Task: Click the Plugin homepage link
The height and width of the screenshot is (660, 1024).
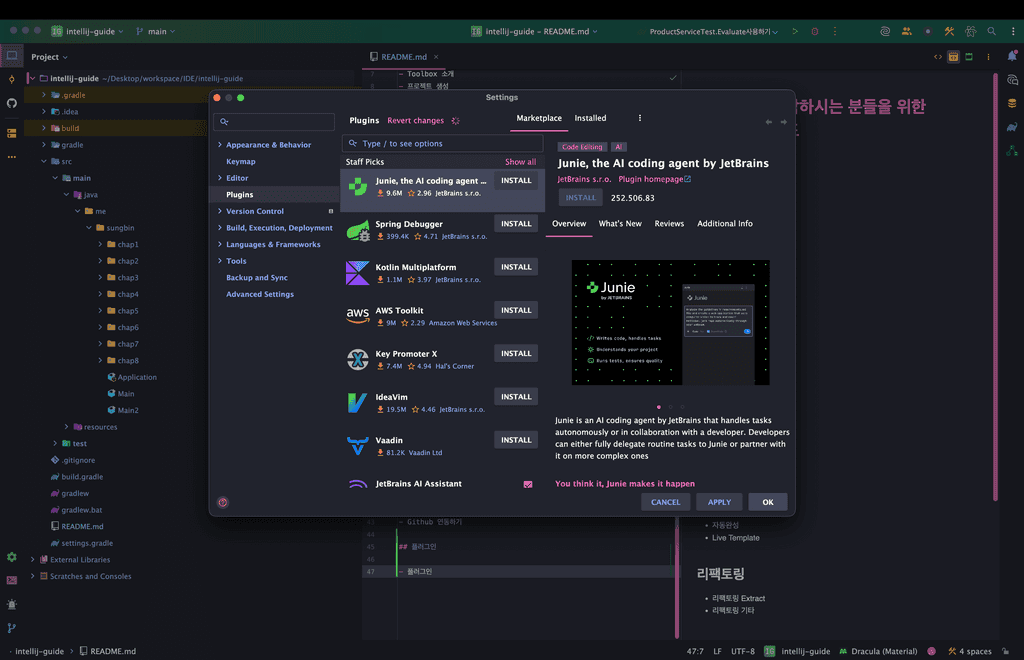Action: point(654,179)
